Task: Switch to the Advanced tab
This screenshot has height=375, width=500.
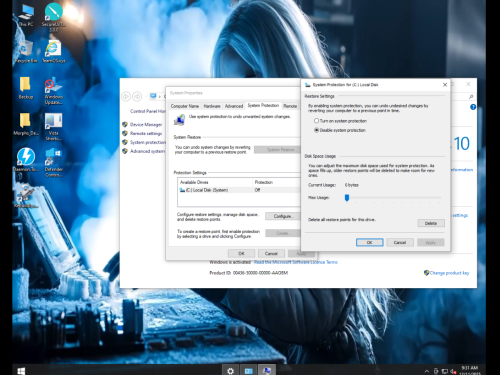Action: coord(234,106)
